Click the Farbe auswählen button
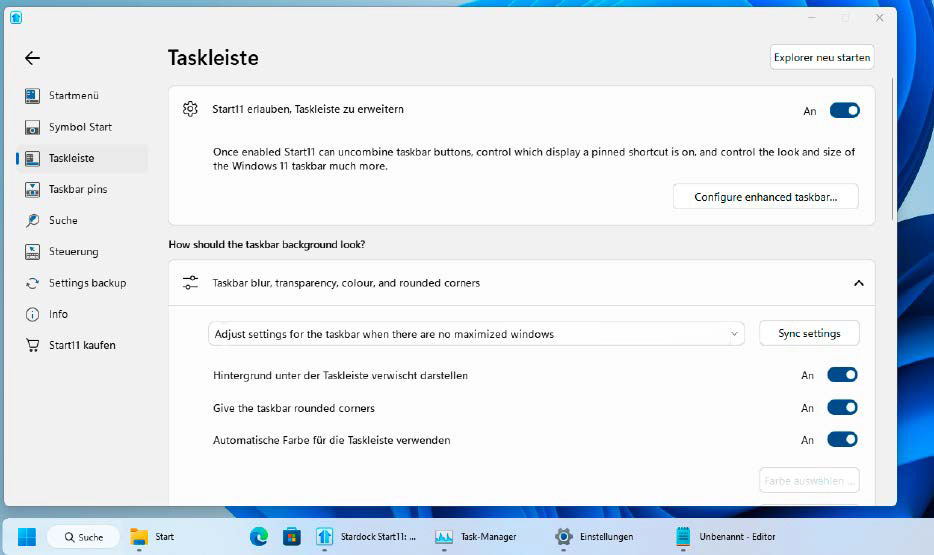This screenshot has width=934, height=555. (x=809, y=481)
